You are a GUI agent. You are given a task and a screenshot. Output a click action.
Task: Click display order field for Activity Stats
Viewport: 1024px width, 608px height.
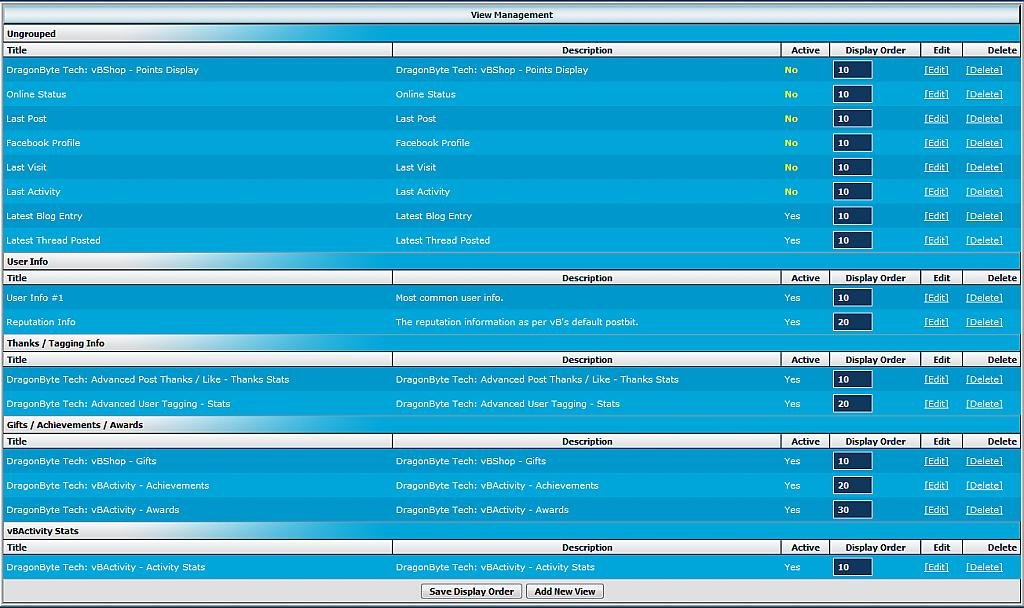pos(852,567)
